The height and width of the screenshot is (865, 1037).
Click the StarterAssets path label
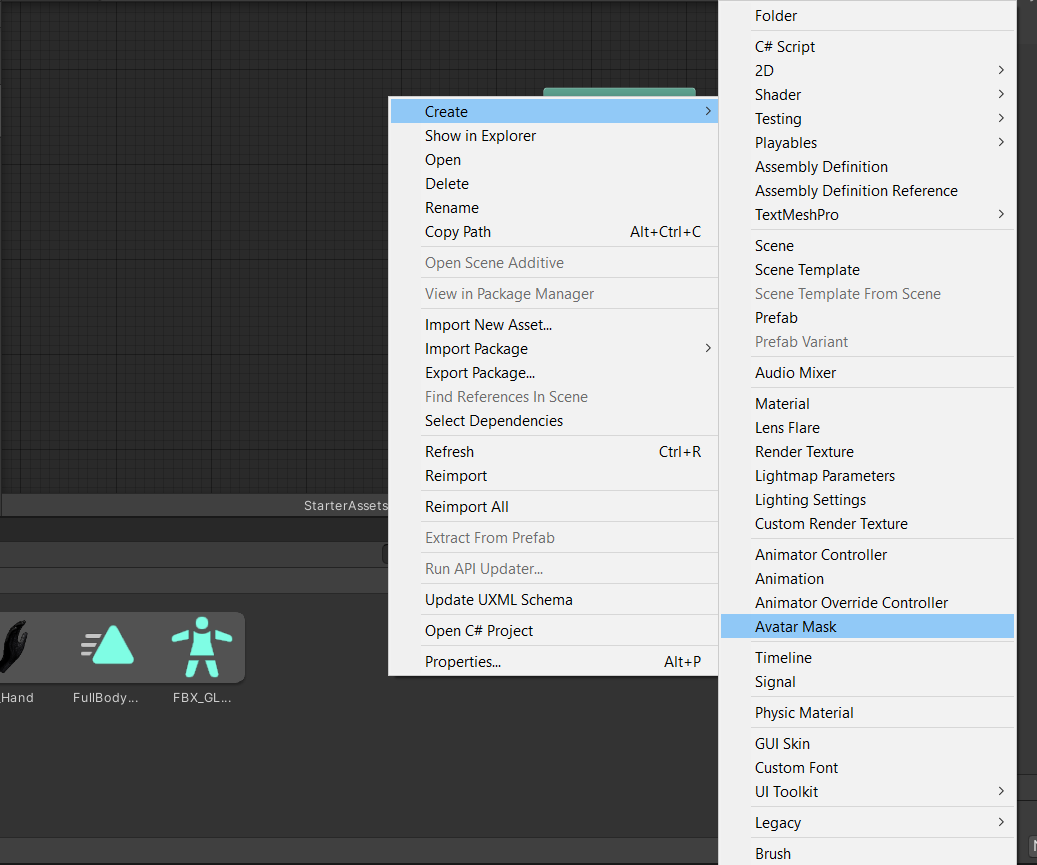(345, 505)
